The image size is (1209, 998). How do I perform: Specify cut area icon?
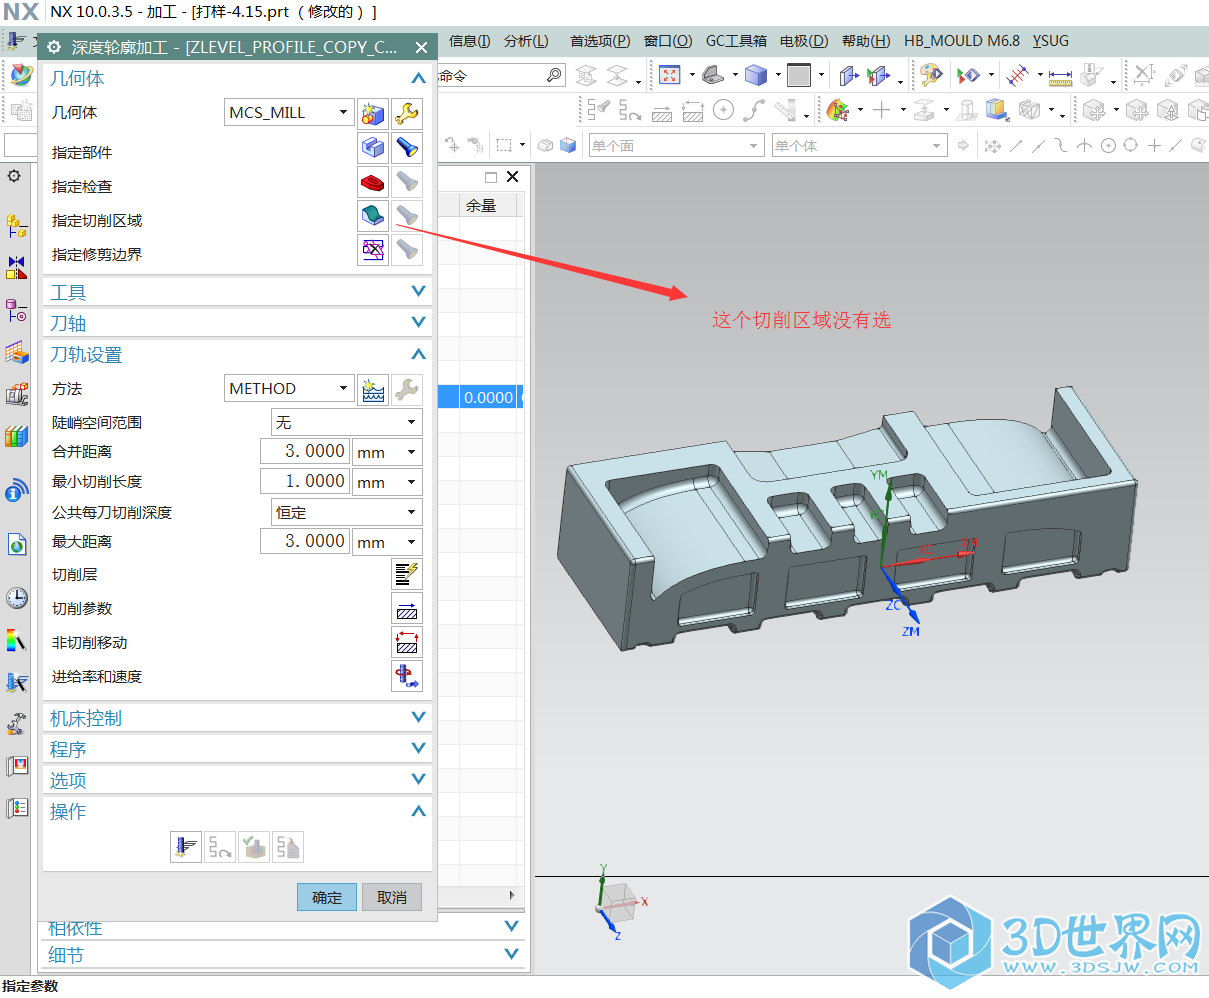tap(373, 216)
